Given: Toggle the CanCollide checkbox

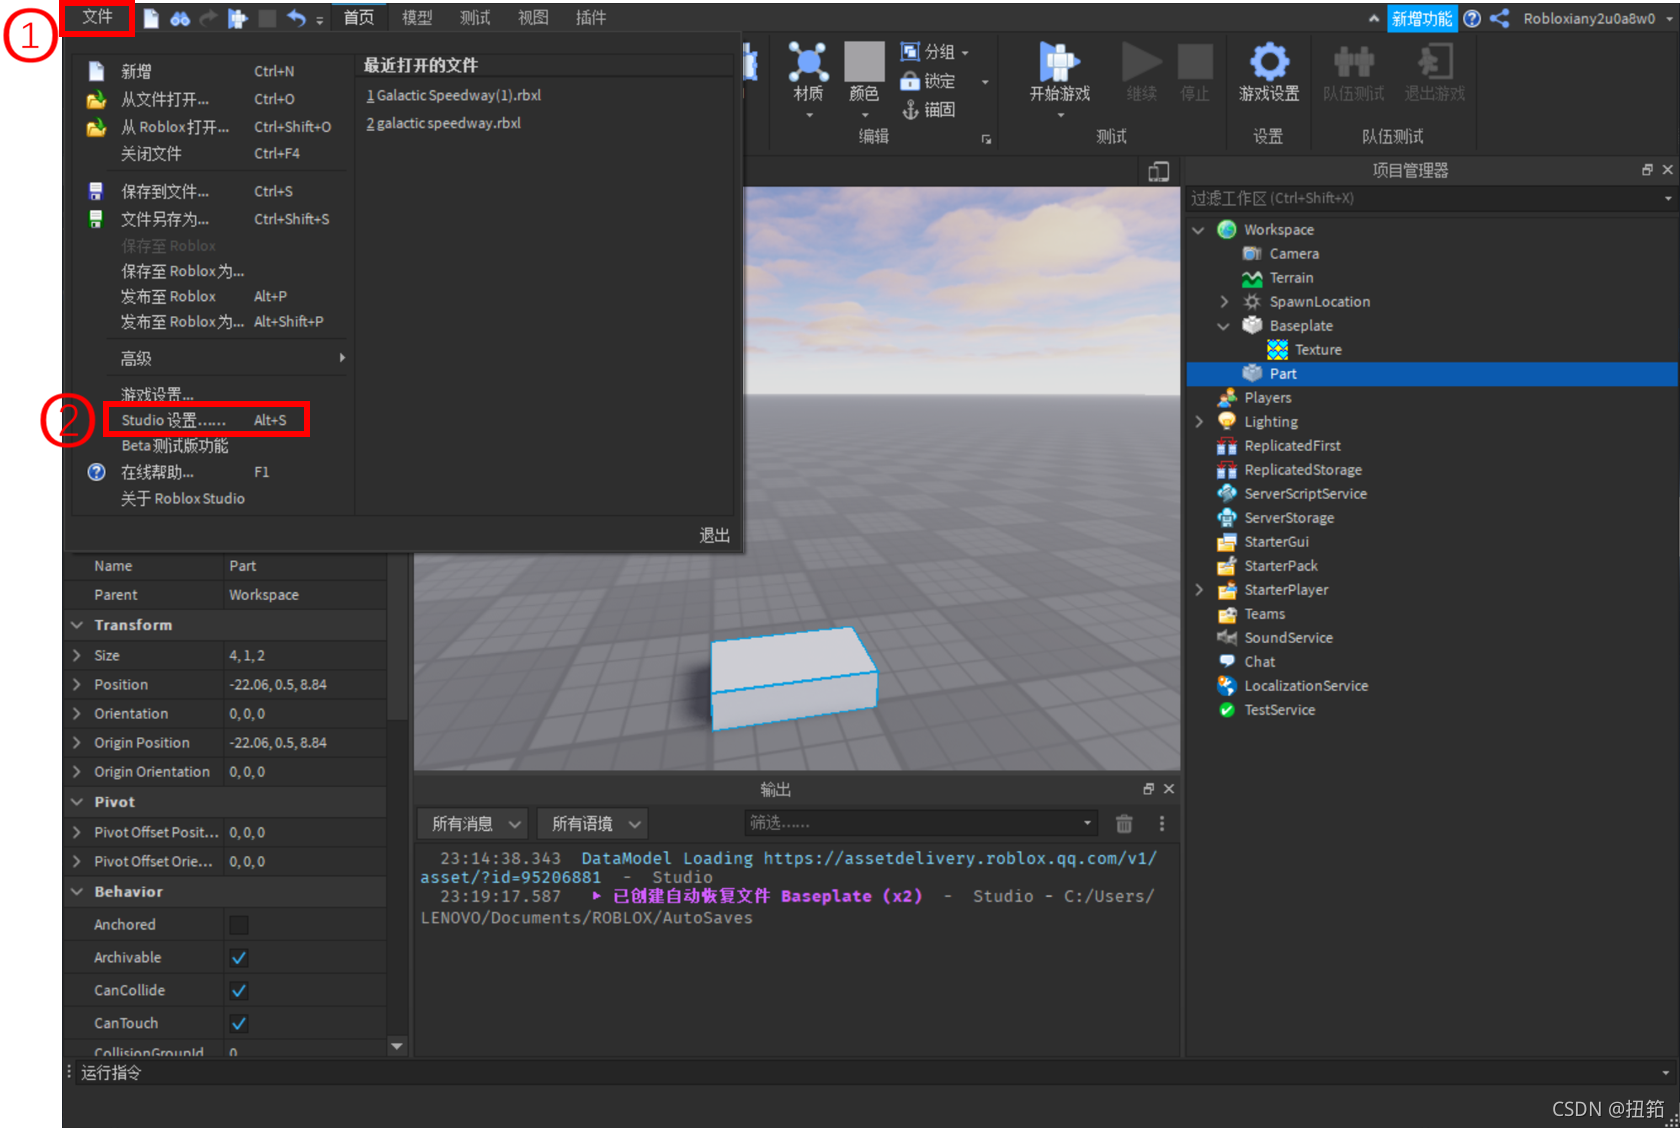Looking at the screenshot, I should [239, 991].
